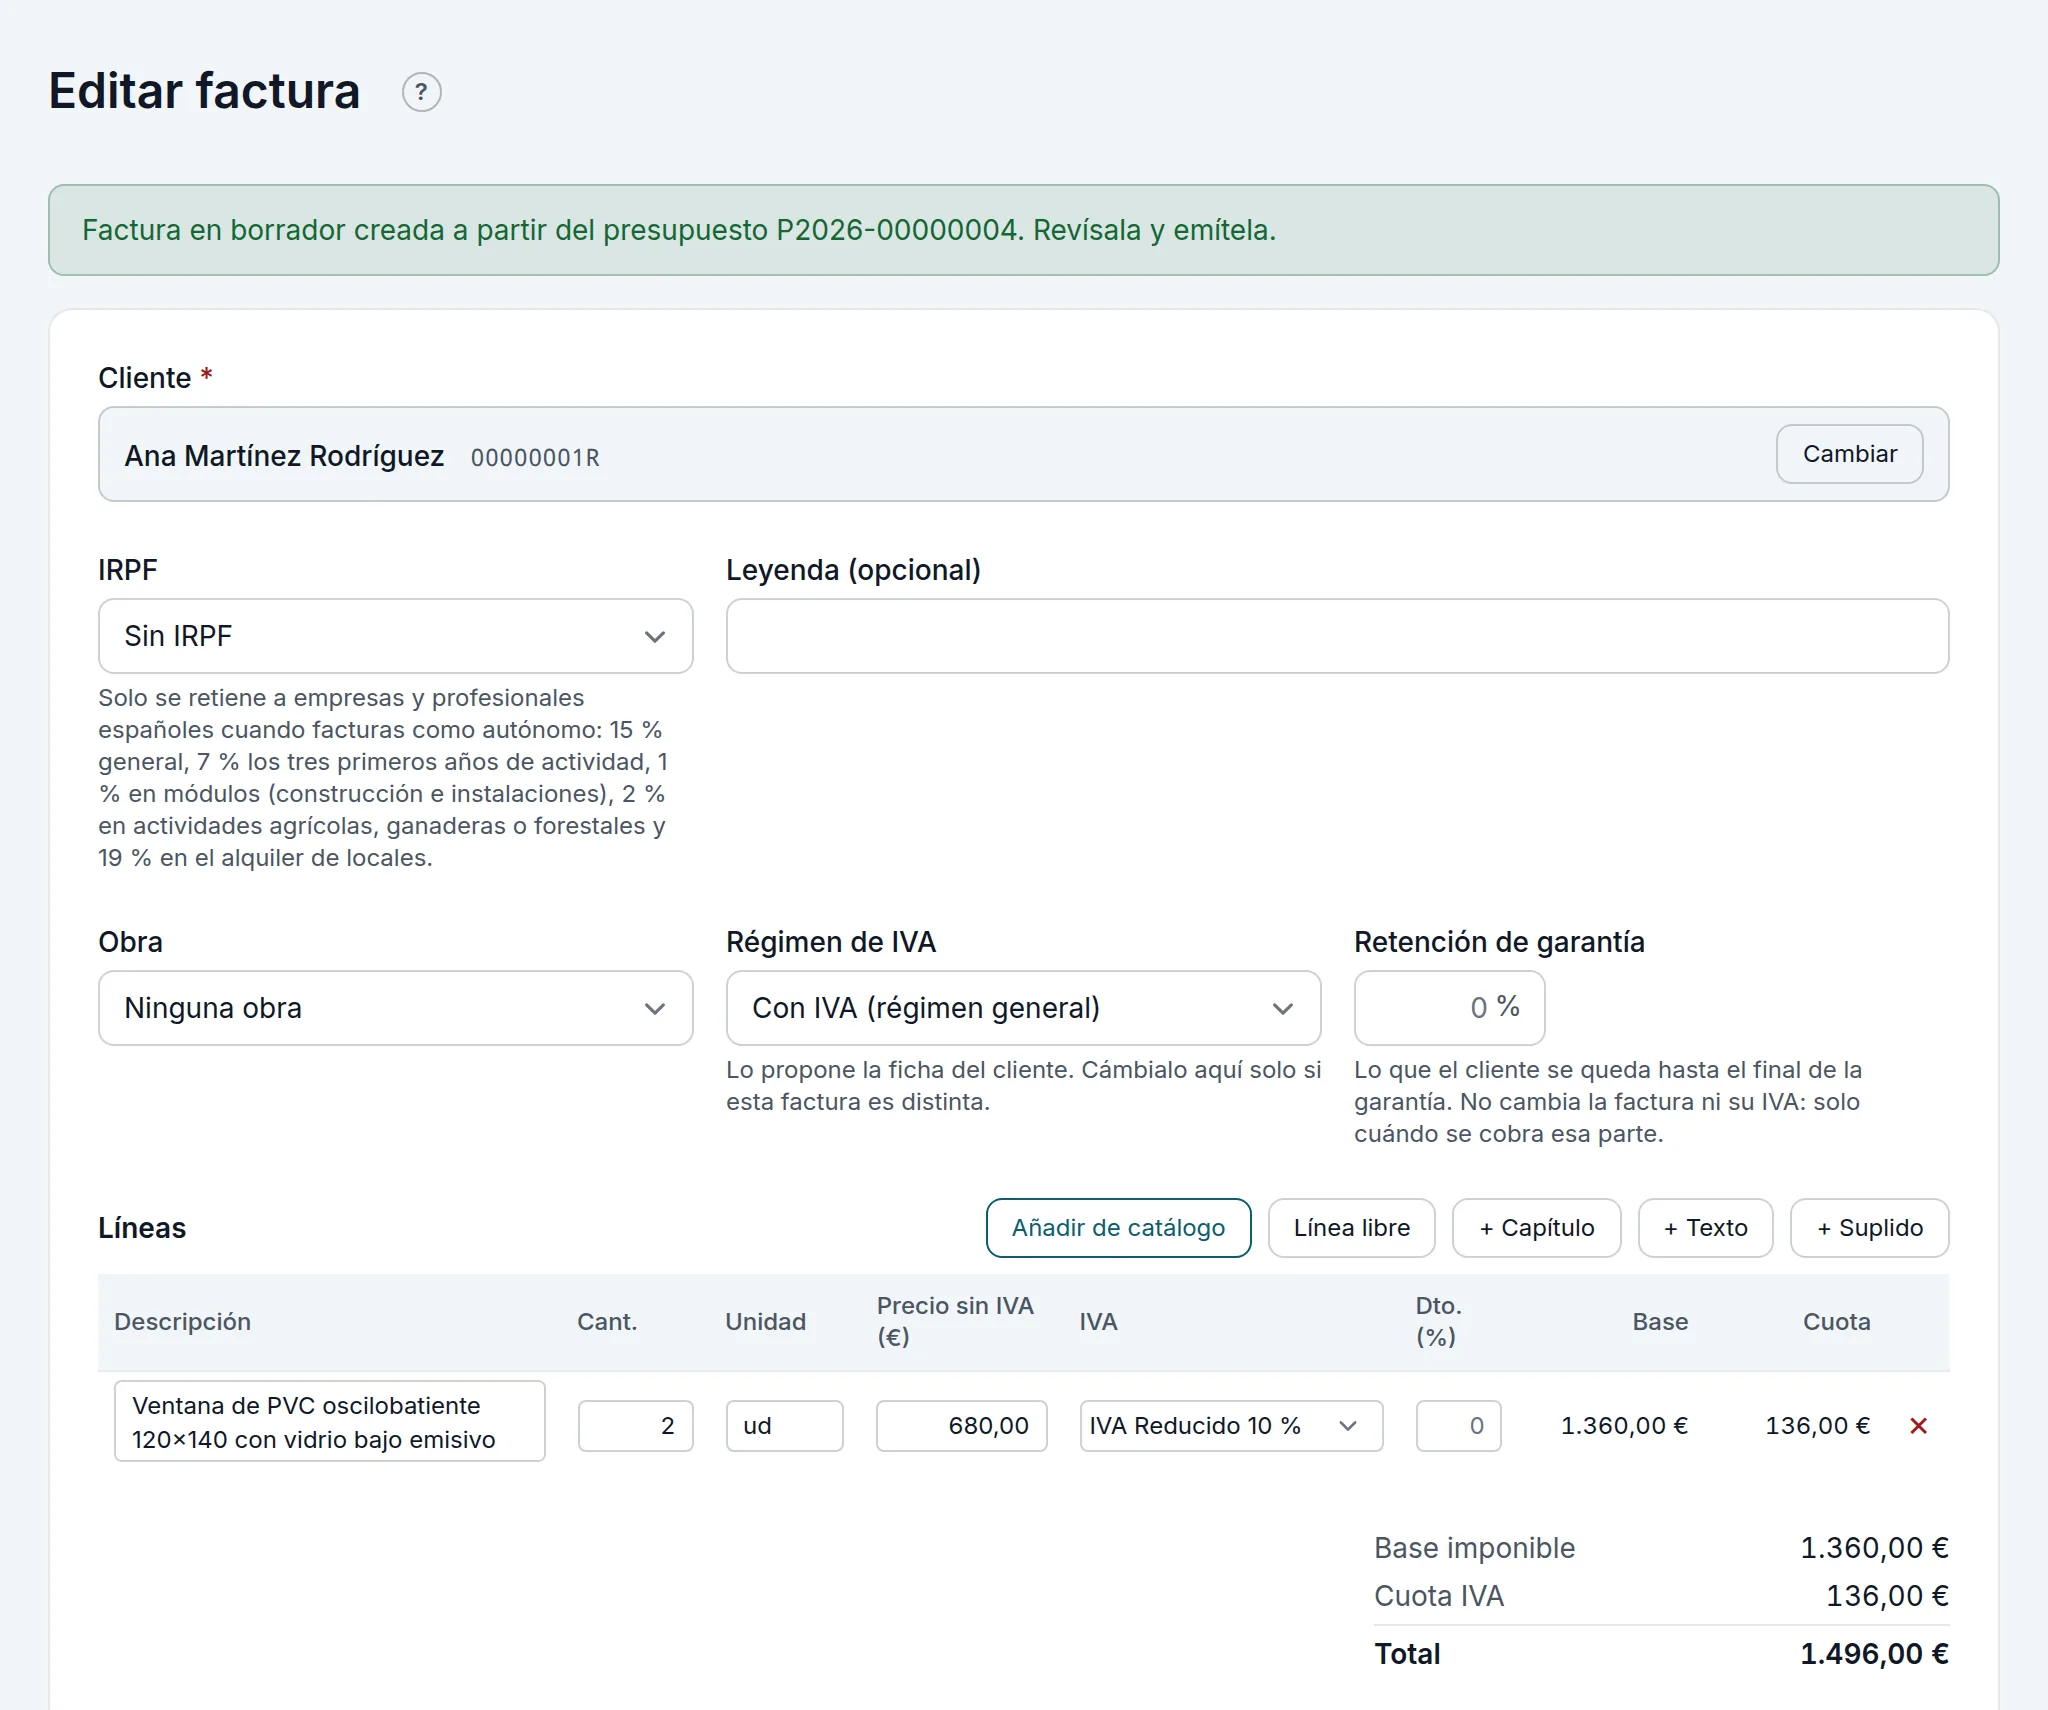Edit the Retención de garantía percentage
The width and height of the screenshot is (2048, 1710).
tap(1449, 1008)
